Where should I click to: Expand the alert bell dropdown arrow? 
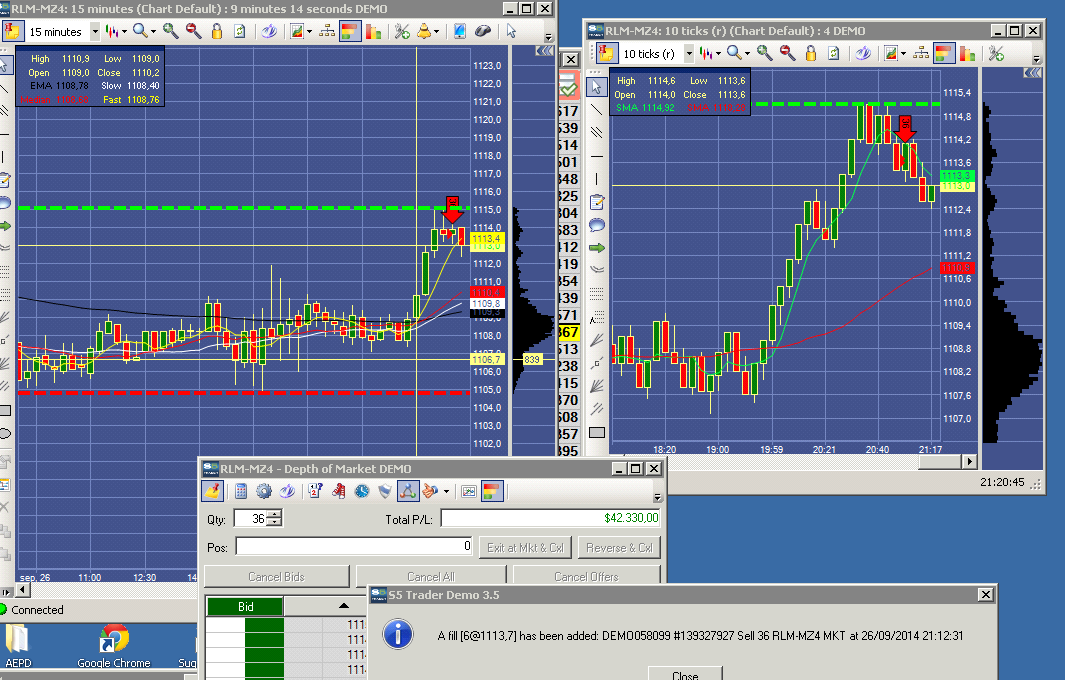pyautogui.click(x=436, y=32)
